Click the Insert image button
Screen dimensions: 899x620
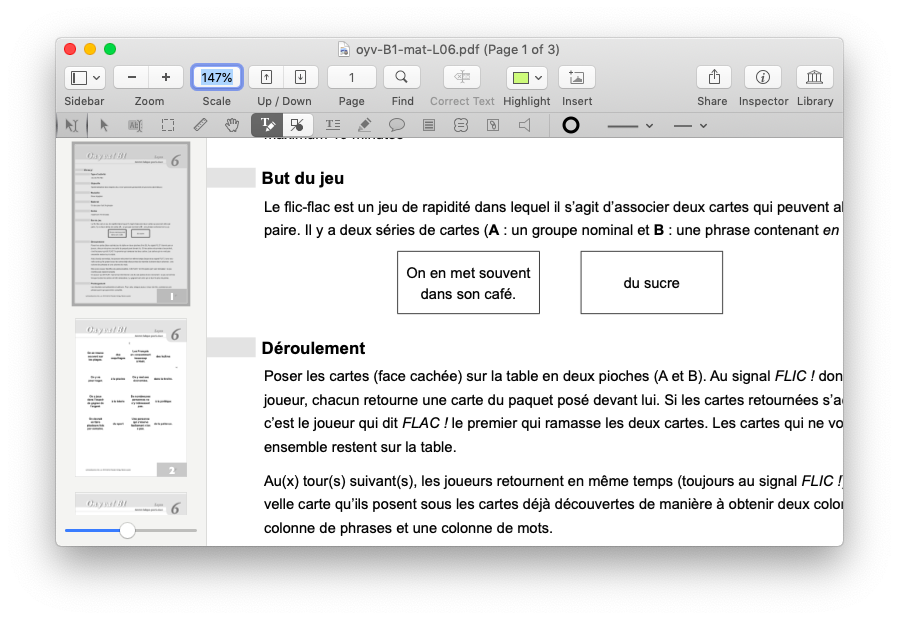coord(577,77)
